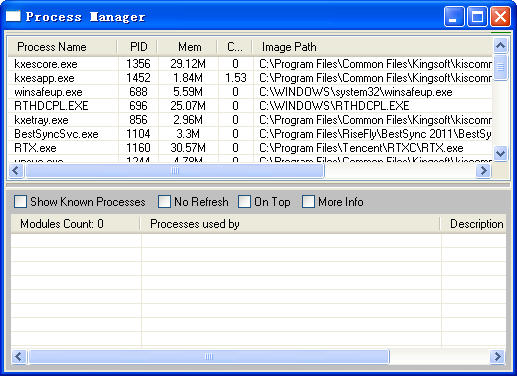517x376 pixels.
Task: Click the process list scroll up arrow
Action: tap(500, 46)
